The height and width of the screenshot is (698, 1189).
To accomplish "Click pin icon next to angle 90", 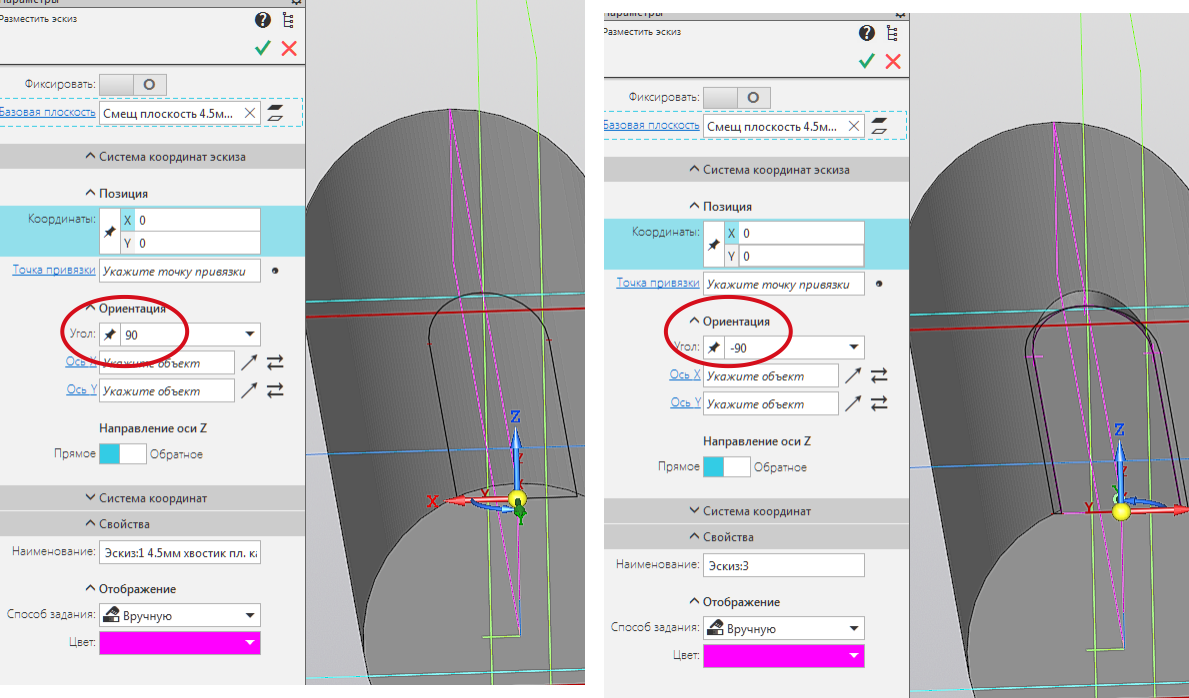I will pyautogui.click(x=111, y=335).
